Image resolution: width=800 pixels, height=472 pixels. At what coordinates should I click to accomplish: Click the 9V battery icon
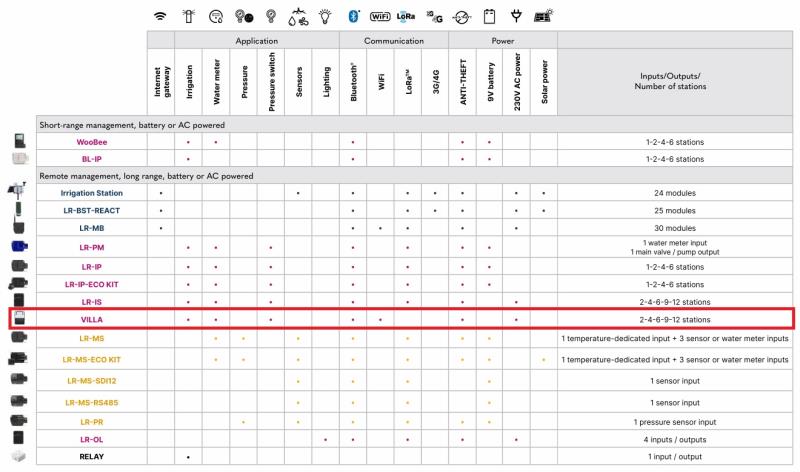[489, 17]
